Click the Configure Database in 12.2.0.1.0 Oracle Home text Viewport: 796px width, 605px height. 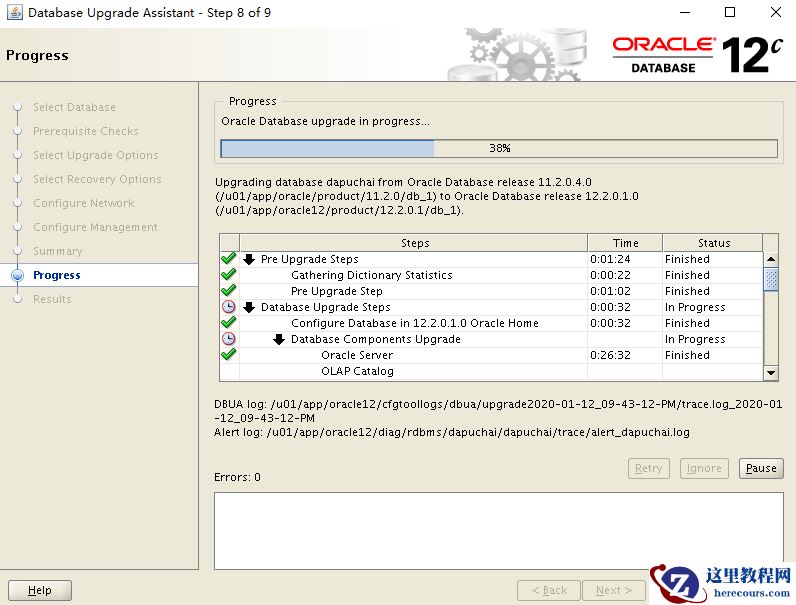point(415,323)
